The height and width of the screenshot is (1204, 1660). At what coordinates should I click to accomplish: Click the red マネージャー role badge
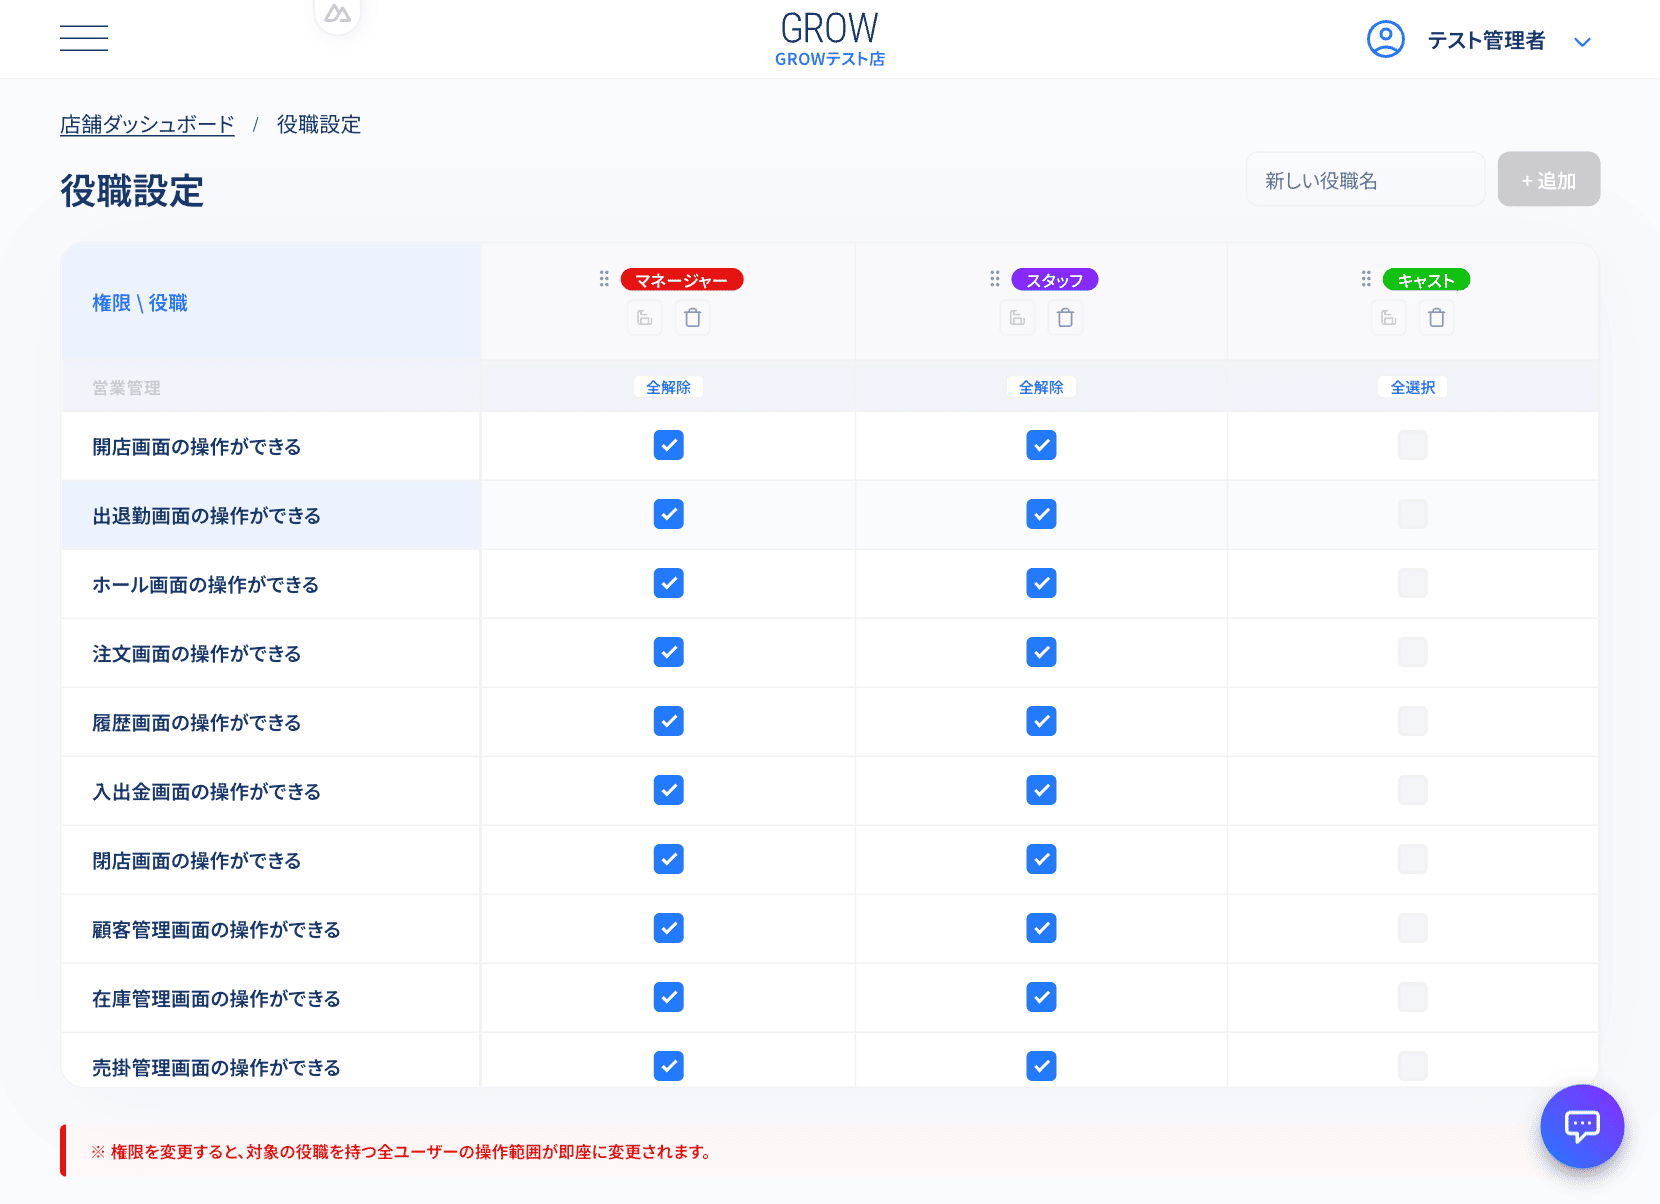(x=682, y=280)
